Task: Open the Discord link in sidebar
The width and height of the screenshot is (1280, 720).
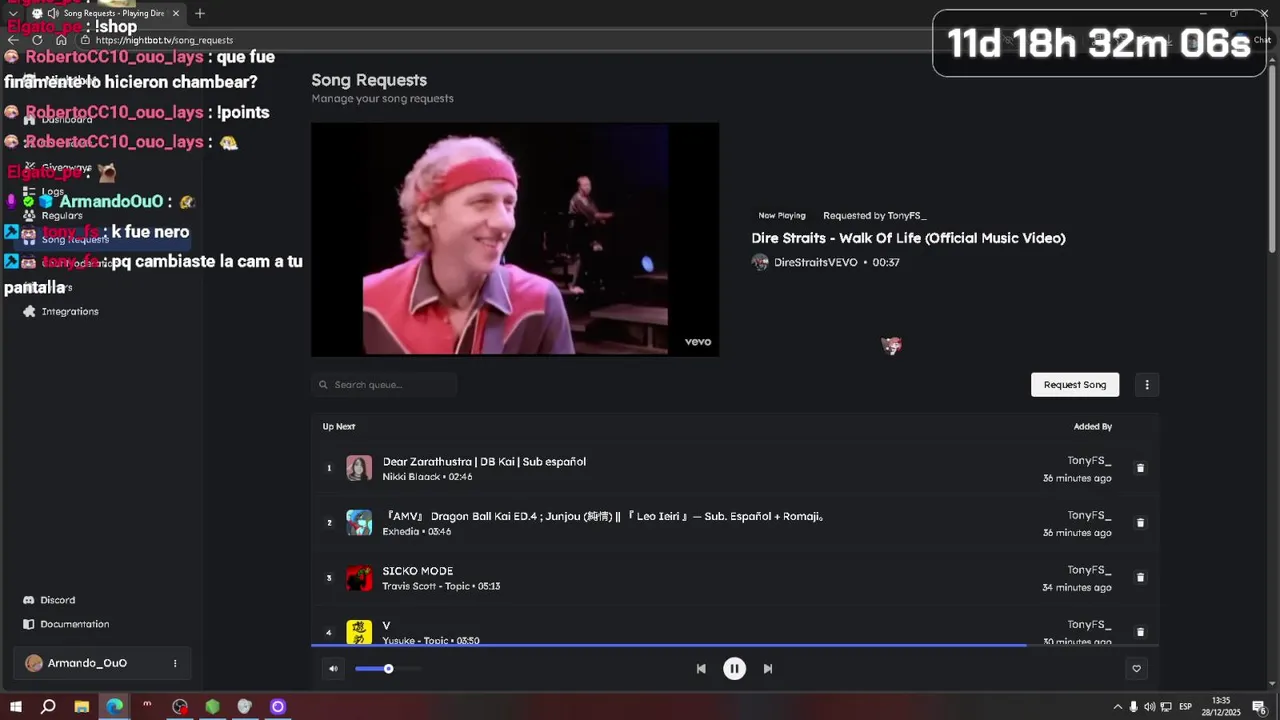Action: (57, 600)
